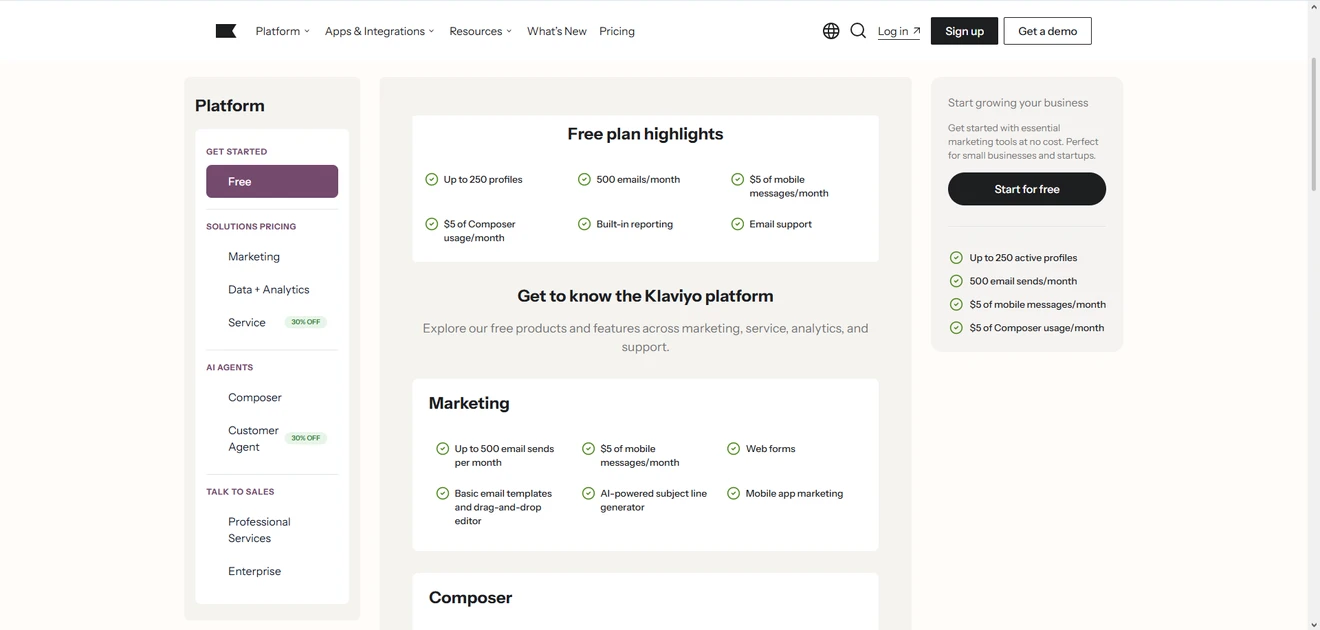Image resolution: width=1320 pixels, height=630 pixels.
Task: Open Enterprise sidebar link
Action: click(x=254, y=572)
